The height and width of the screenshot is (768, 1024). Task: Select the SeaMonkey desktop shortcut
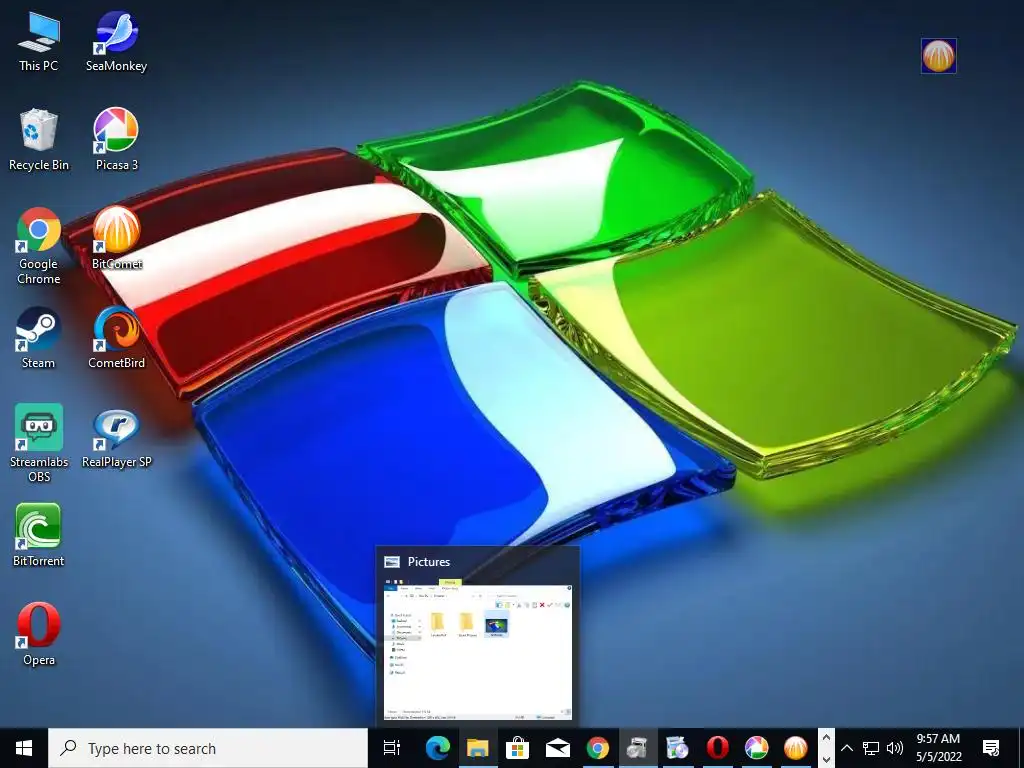[116, 42]
